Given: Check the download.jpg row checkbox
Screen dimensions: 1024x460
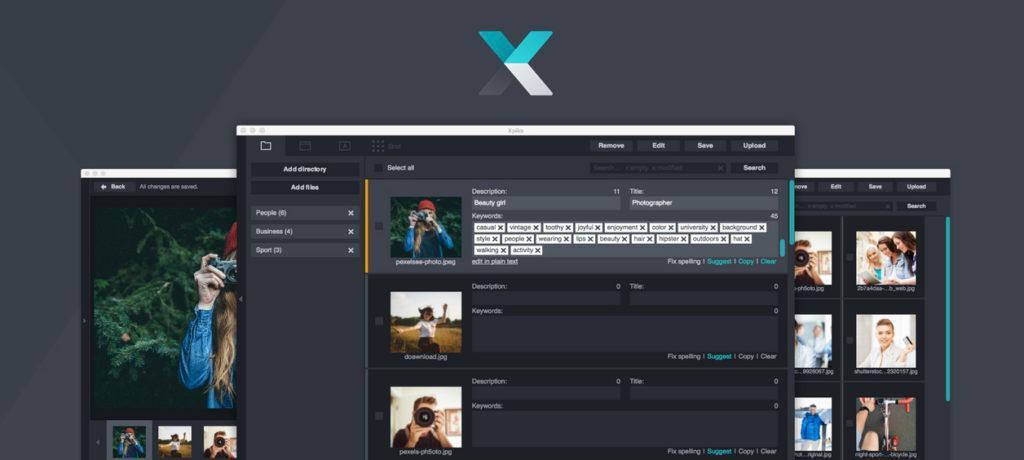Looking at the screenshot, I should 379,321.
